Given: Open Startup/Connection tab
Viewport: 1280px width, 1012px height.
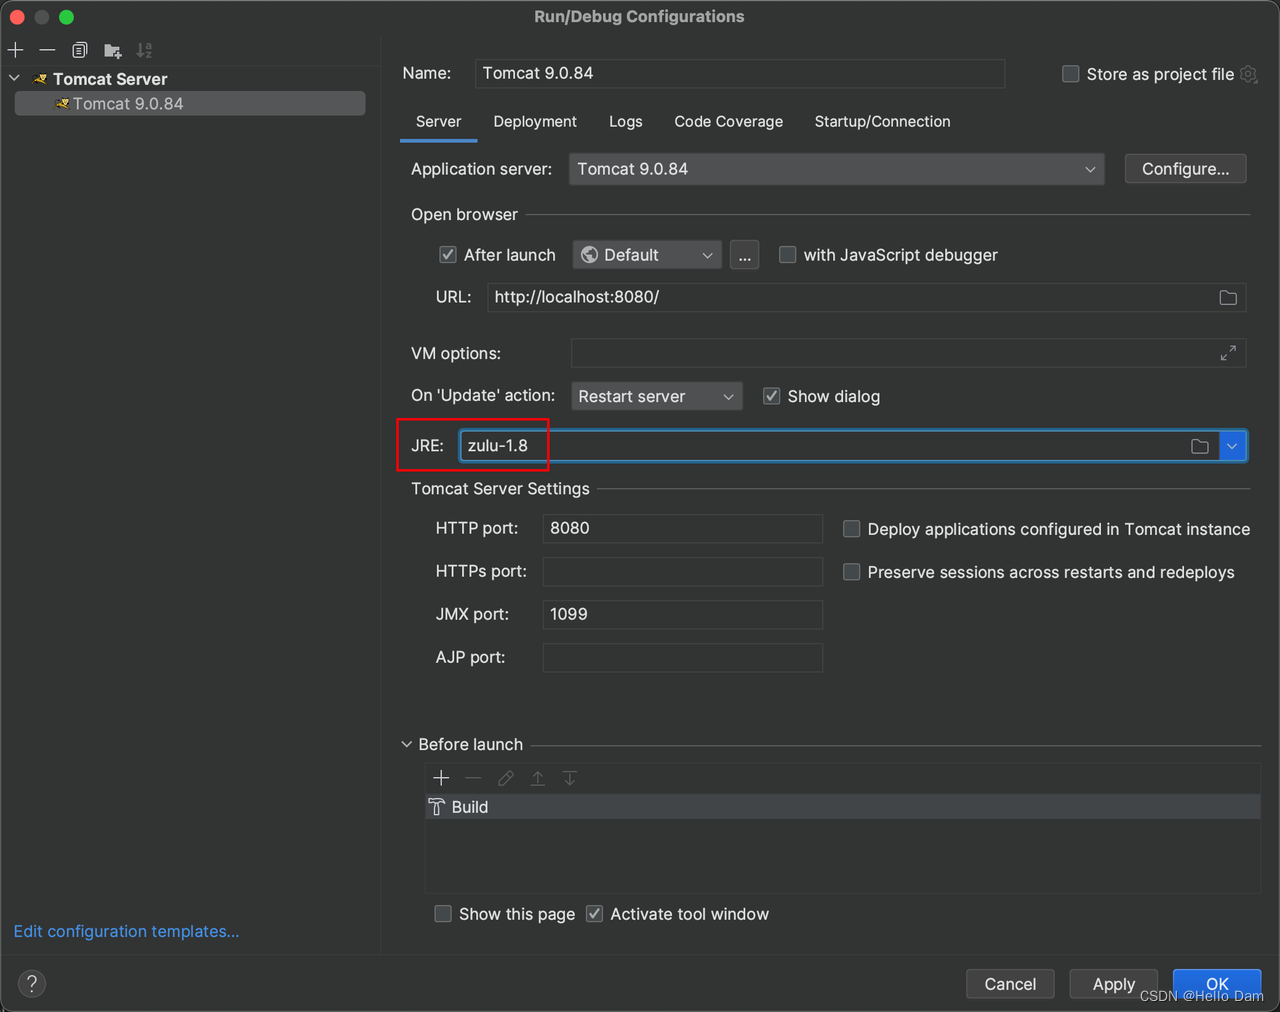Looking at the screenshot, I should pos(883,122).
